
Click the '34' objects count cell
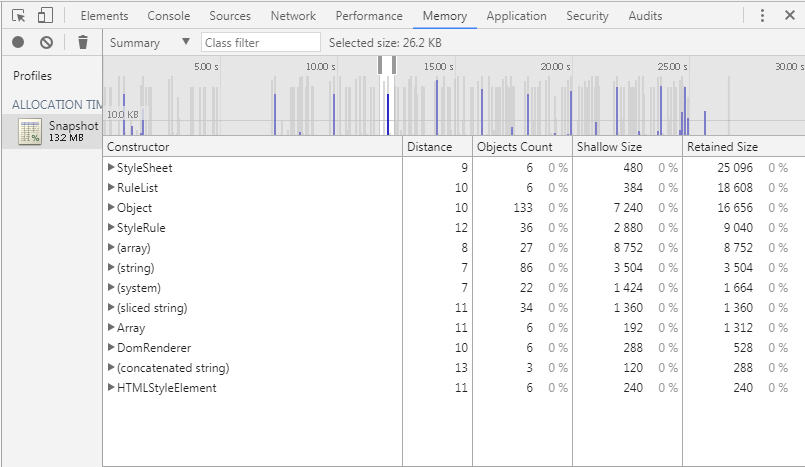526,308
